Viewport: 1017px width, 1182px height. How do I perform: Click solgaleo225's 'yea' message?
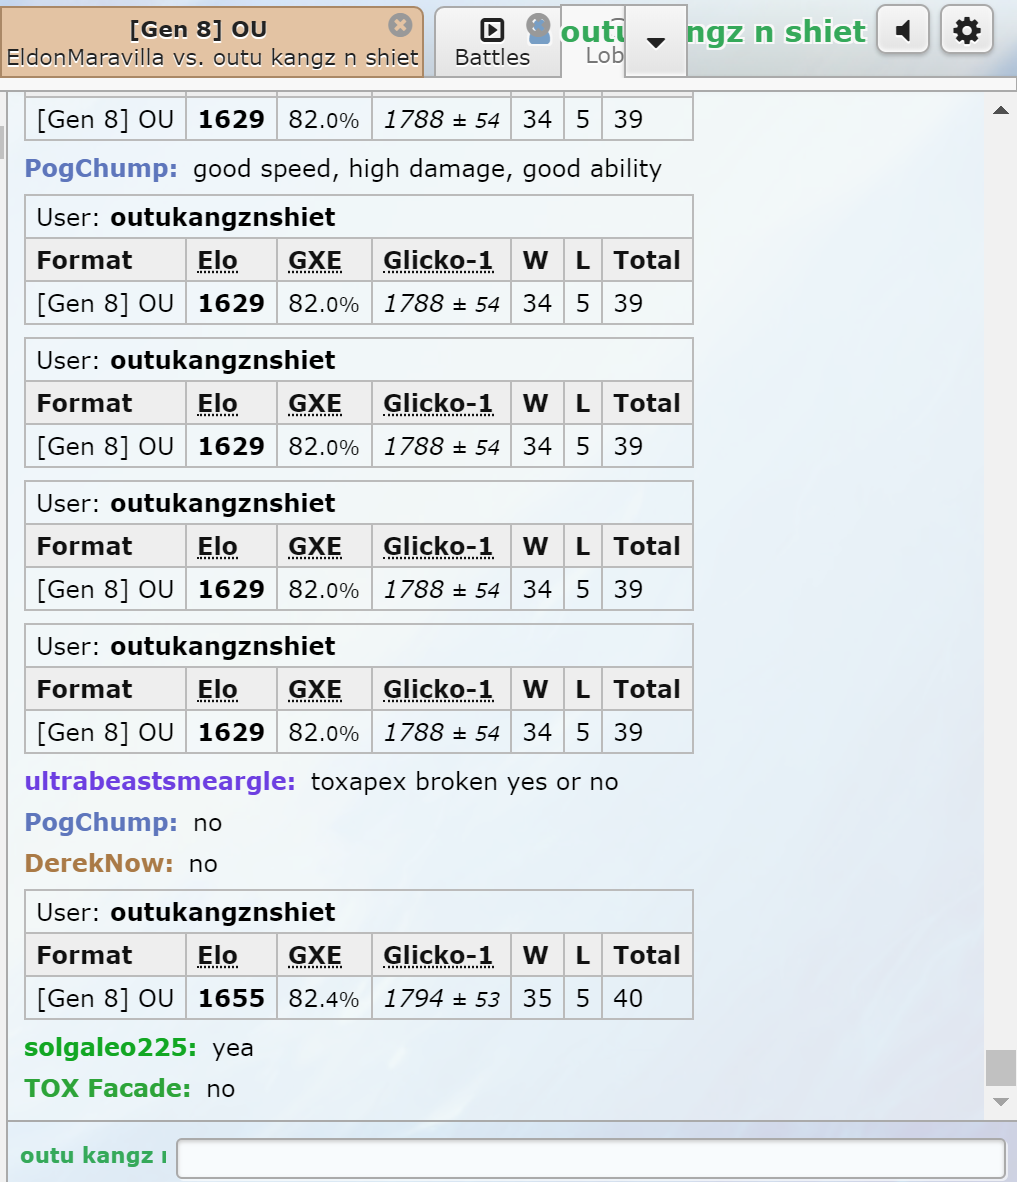[x=233, y=1048]
